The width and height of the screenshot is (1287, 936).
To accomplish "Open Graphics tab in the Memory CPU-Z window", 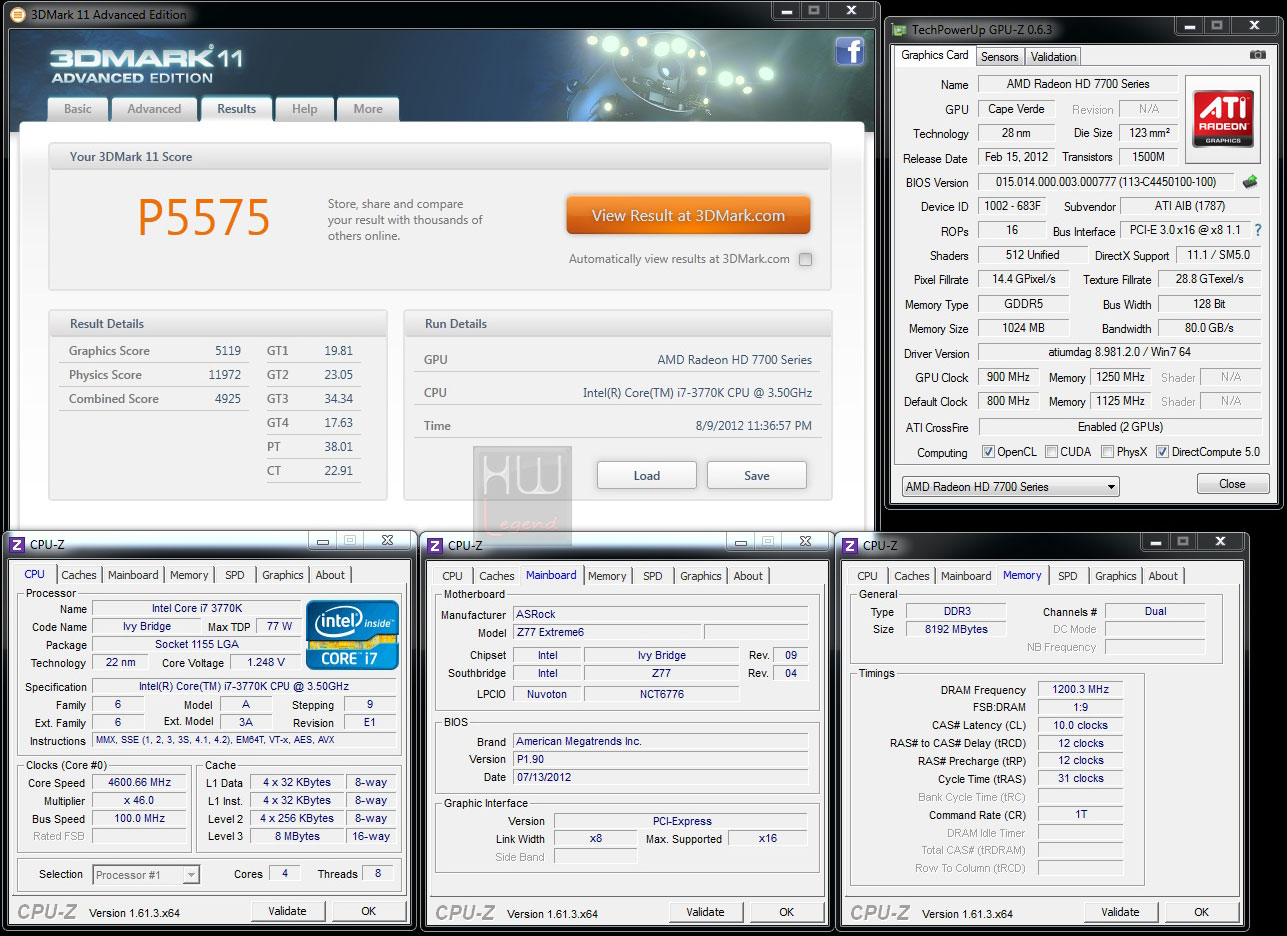I will (x=1116, y=576).
